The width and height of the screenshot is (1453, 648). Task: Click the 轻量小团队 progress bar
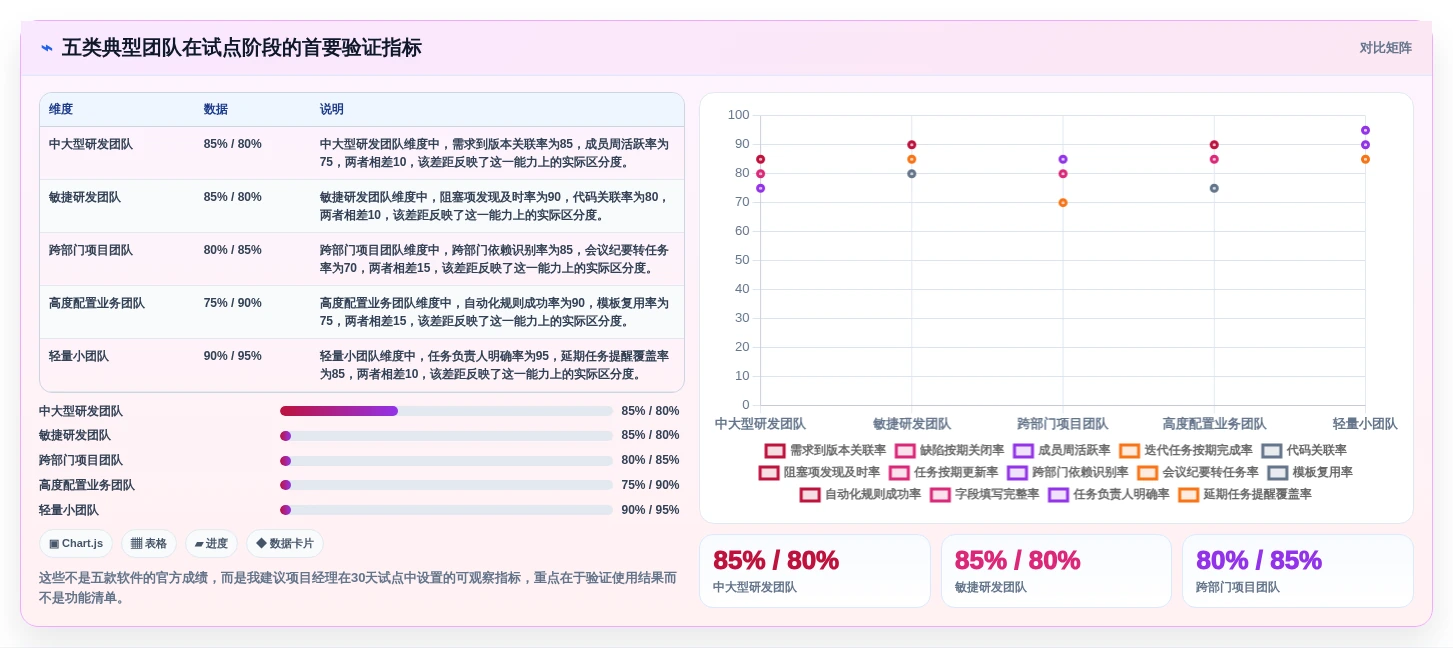(446, 510)
